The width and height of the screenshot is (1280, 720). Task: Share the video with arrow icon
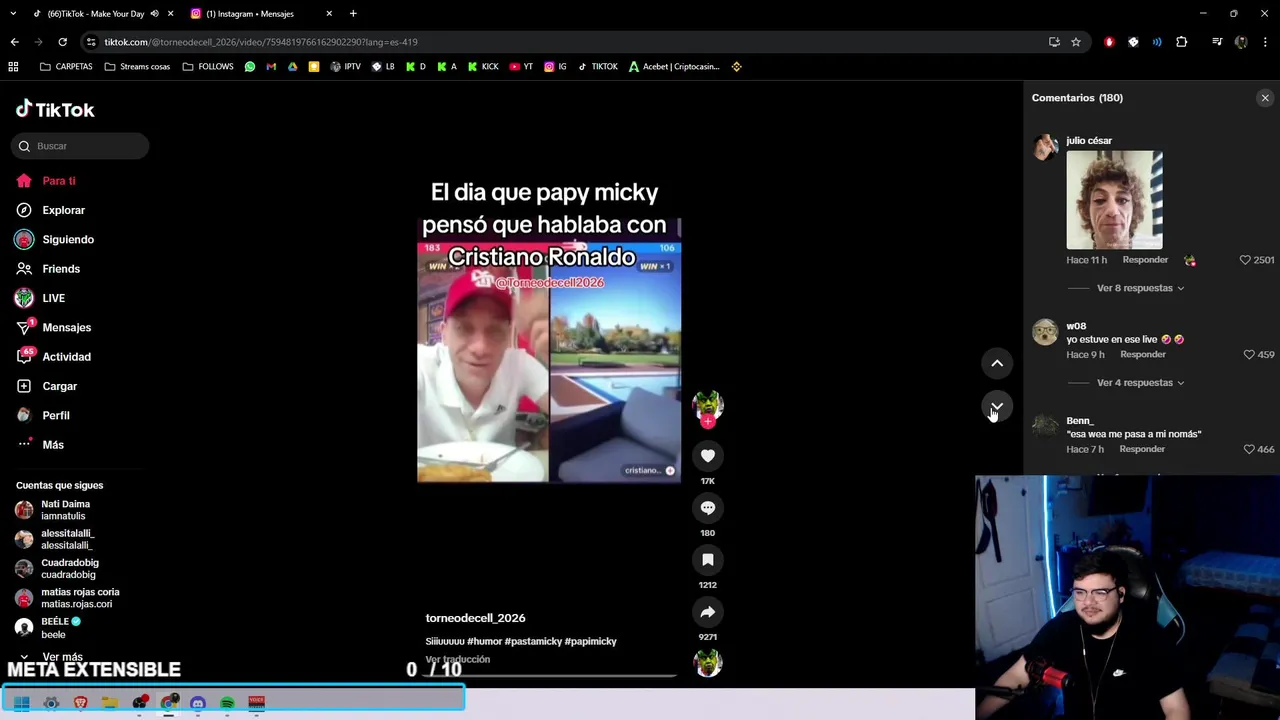point(707,612)
